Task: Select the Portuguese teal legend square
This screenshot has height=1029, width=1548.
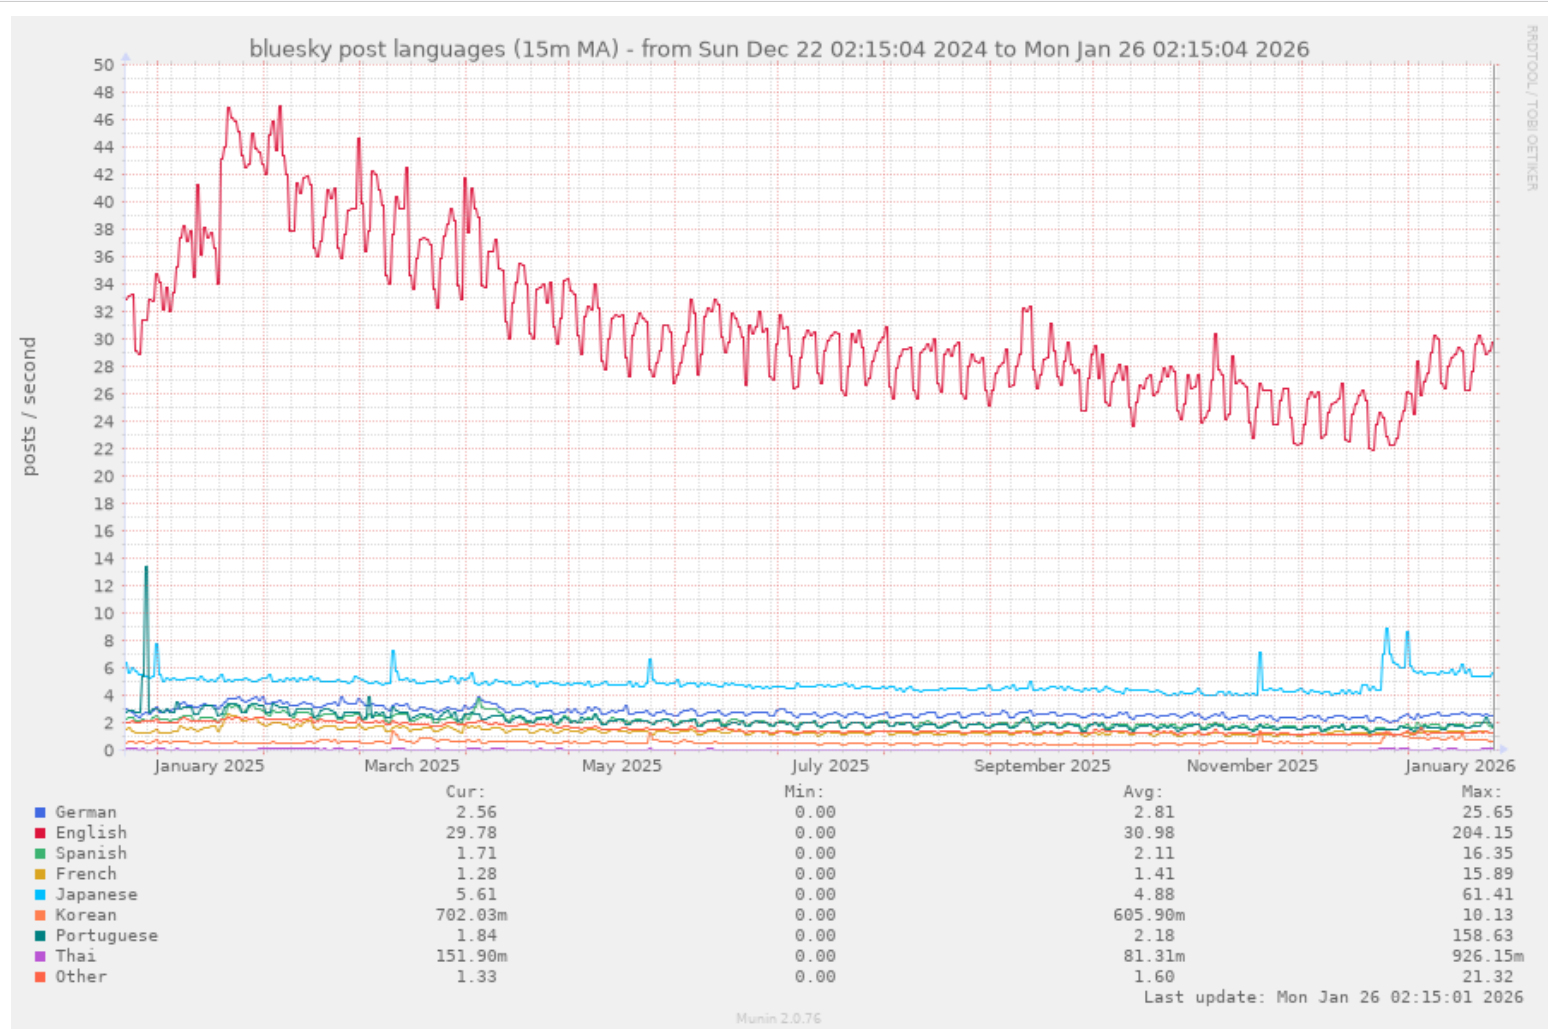Action: 40,936
